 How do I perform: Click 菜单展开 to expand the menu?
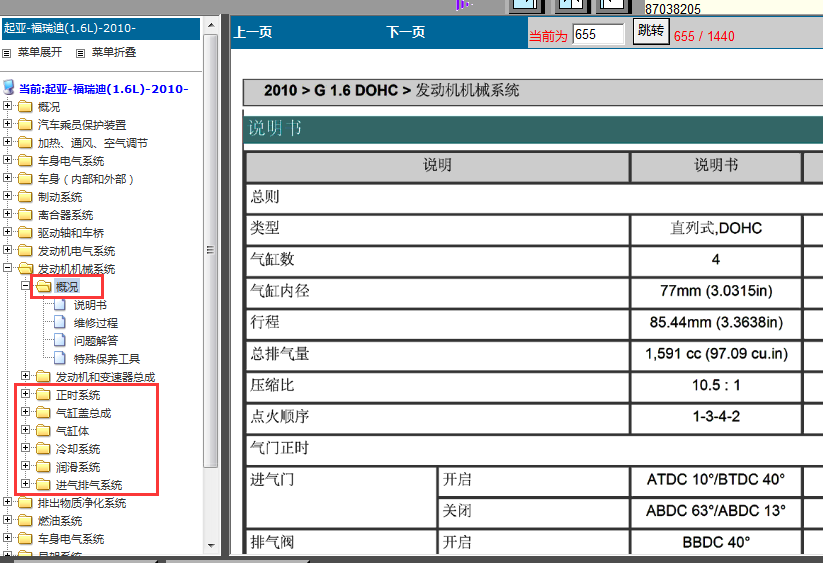pyautogui.click(x=40, y=52)
